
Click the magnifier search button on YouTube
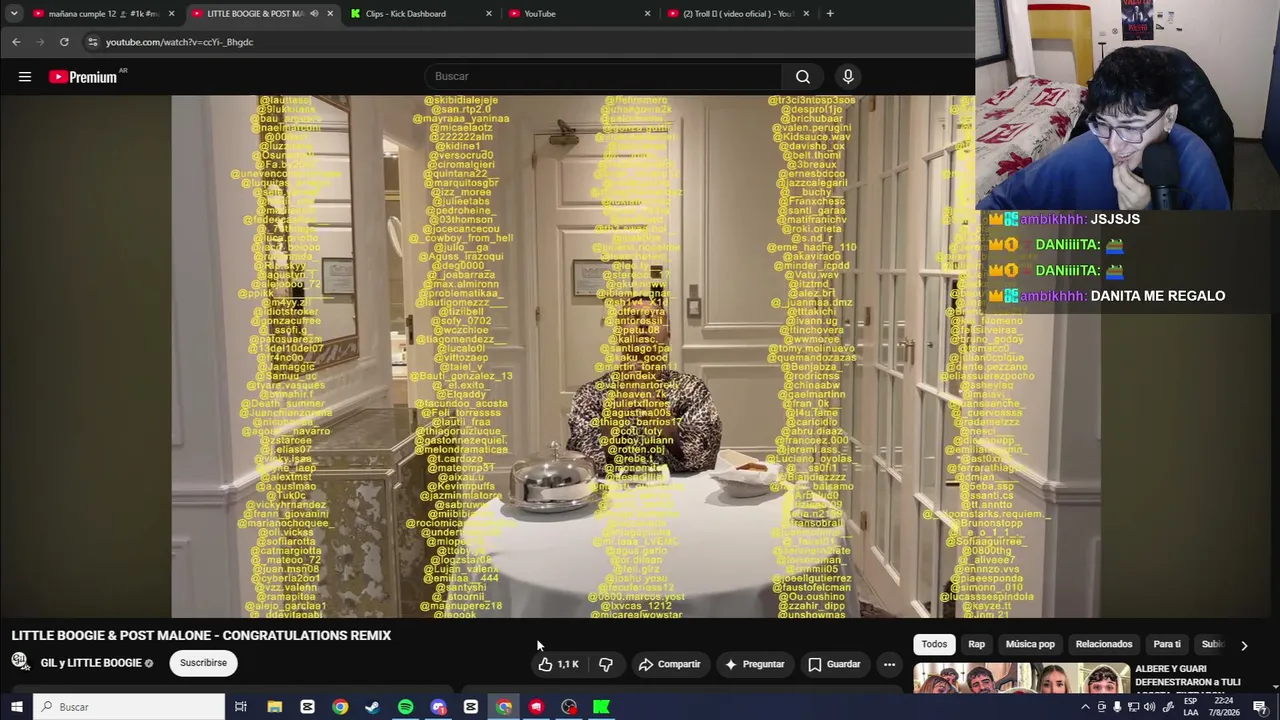[802, 76]
